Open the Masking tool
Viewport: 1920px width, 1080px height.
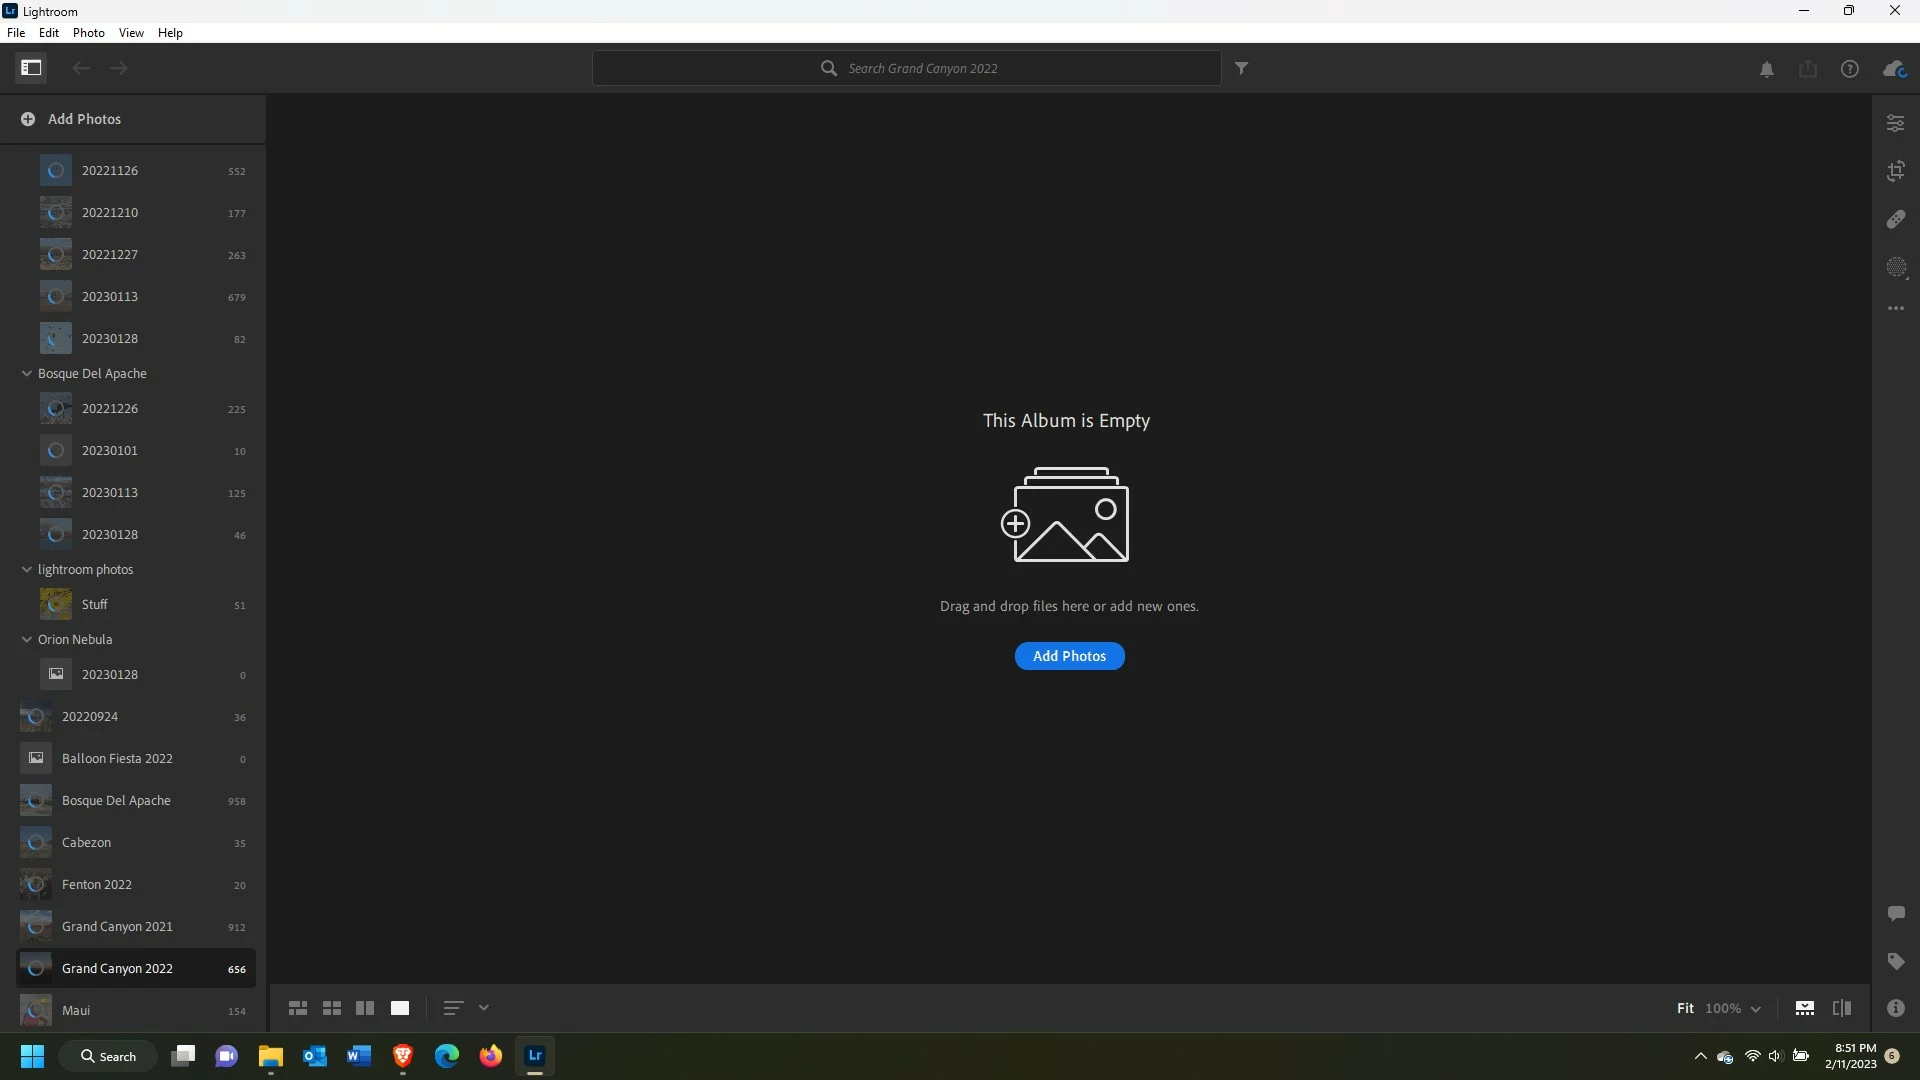point(1895,267)
